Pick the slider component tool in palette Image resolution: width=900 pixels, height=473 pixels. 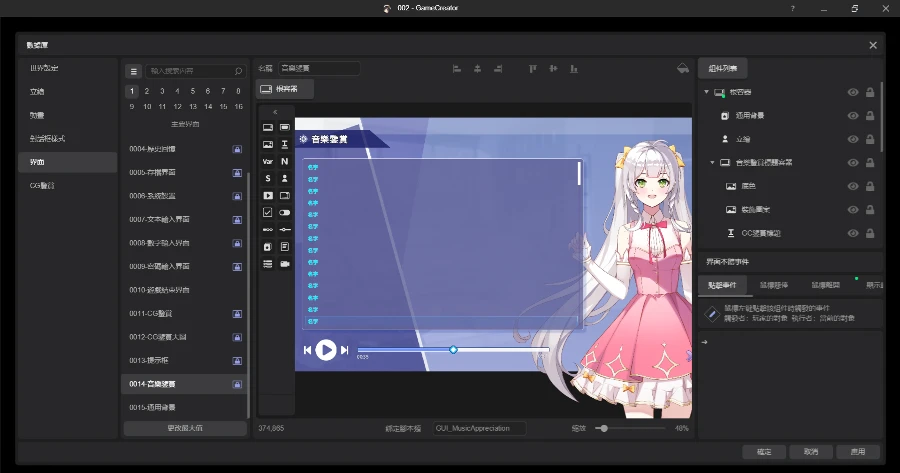tap(285, 229)
